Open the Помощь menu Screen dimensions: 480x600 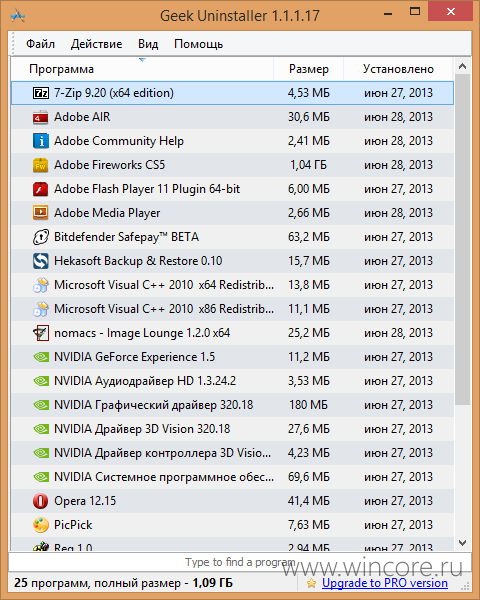198,44
